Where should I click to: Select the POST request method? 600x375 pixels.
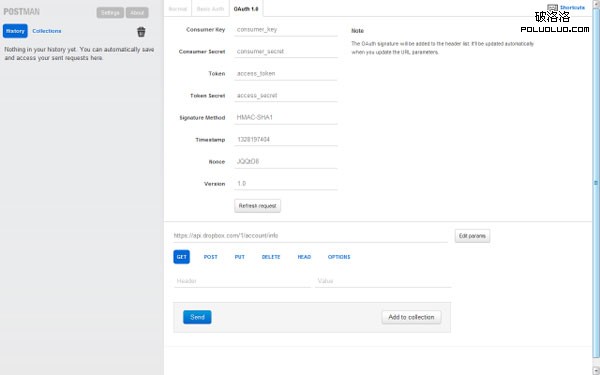click(x=210, y=257)
